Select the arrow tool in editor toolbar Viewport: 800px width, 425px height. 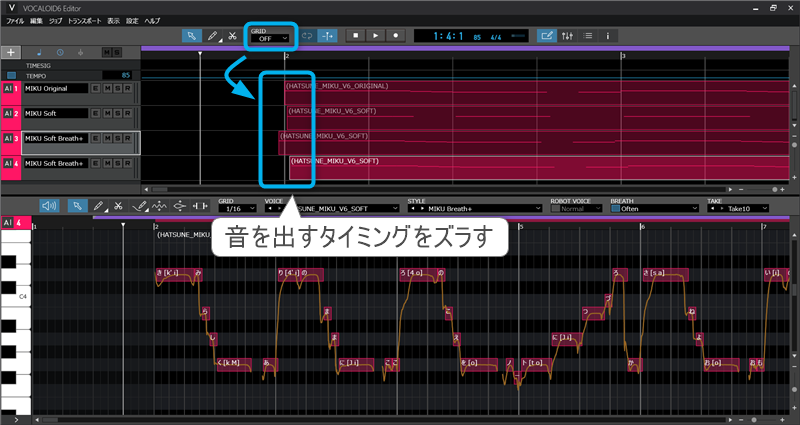(x=77, y=206)
